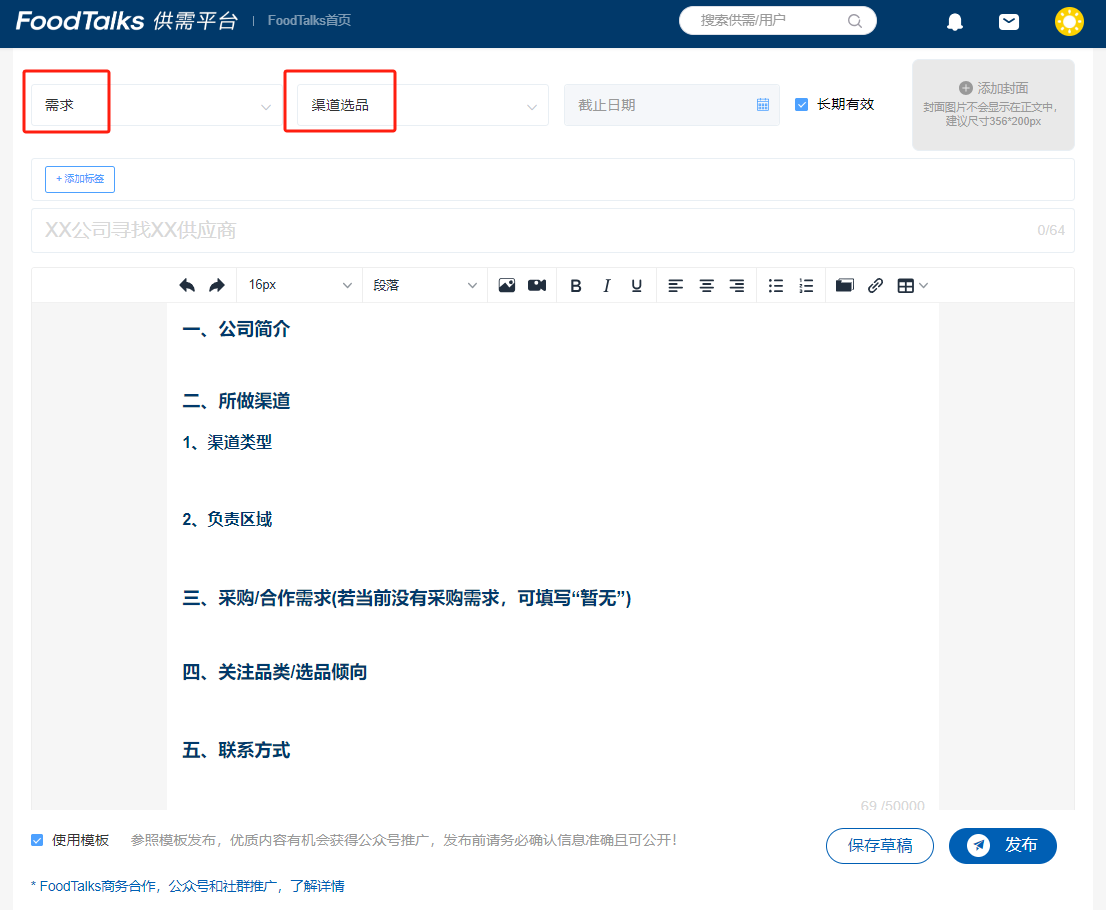Apply italic formatting

click(606, 285)
